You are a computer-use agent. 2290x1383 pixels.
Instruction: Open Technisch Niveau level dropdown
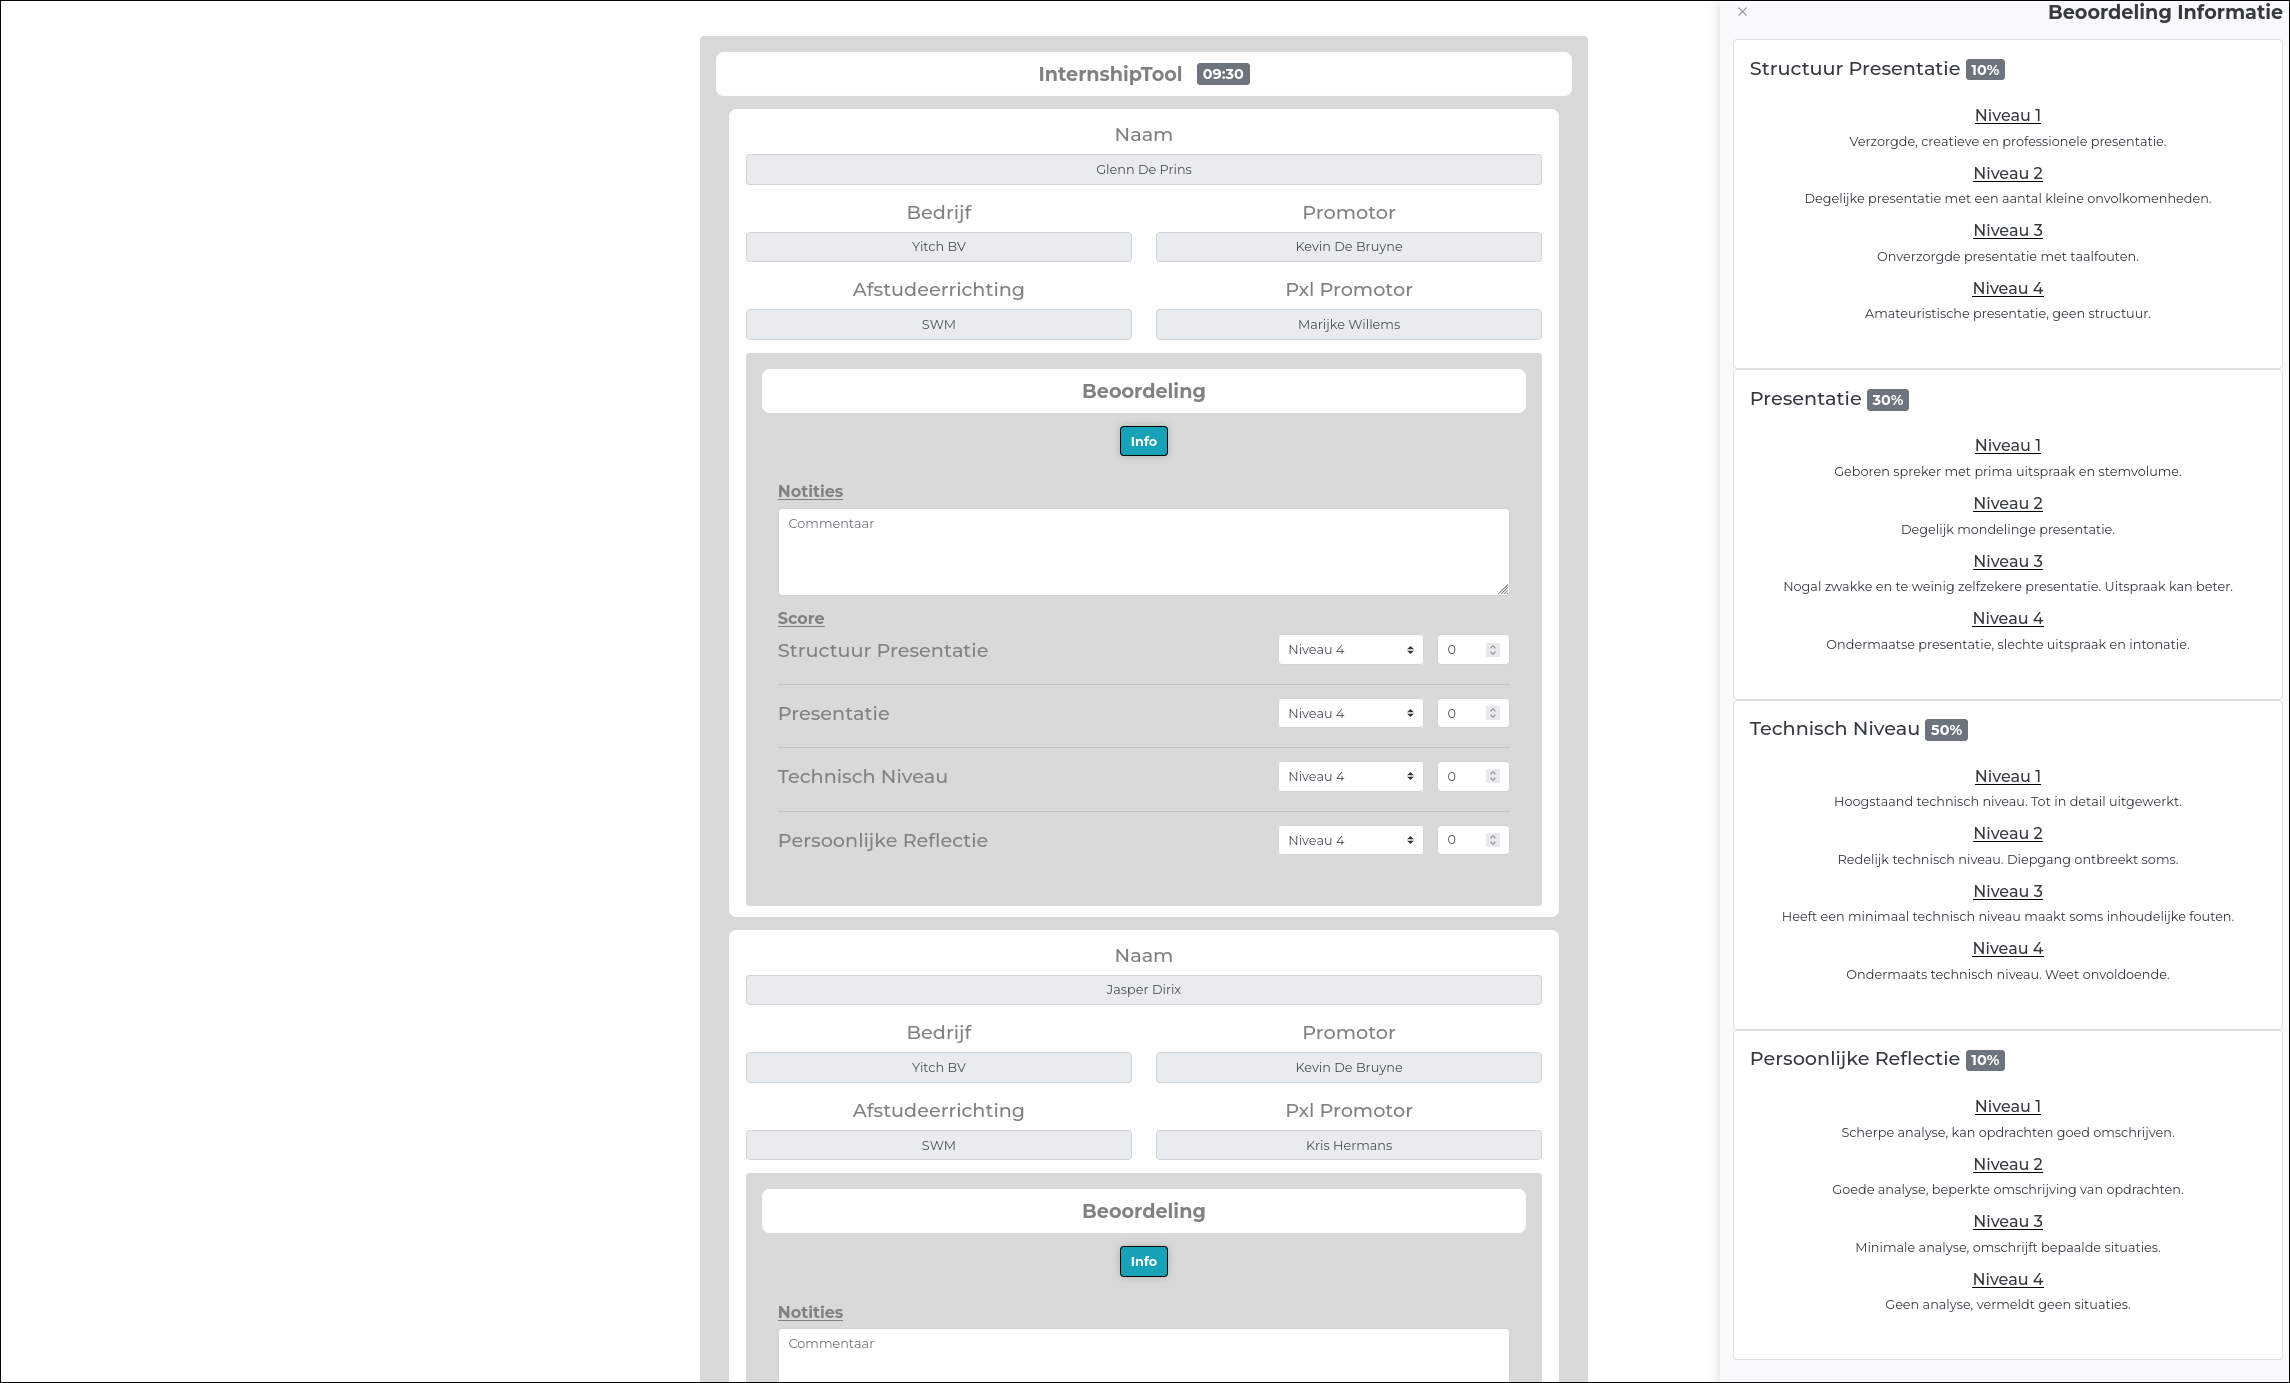coord(1350,776)
